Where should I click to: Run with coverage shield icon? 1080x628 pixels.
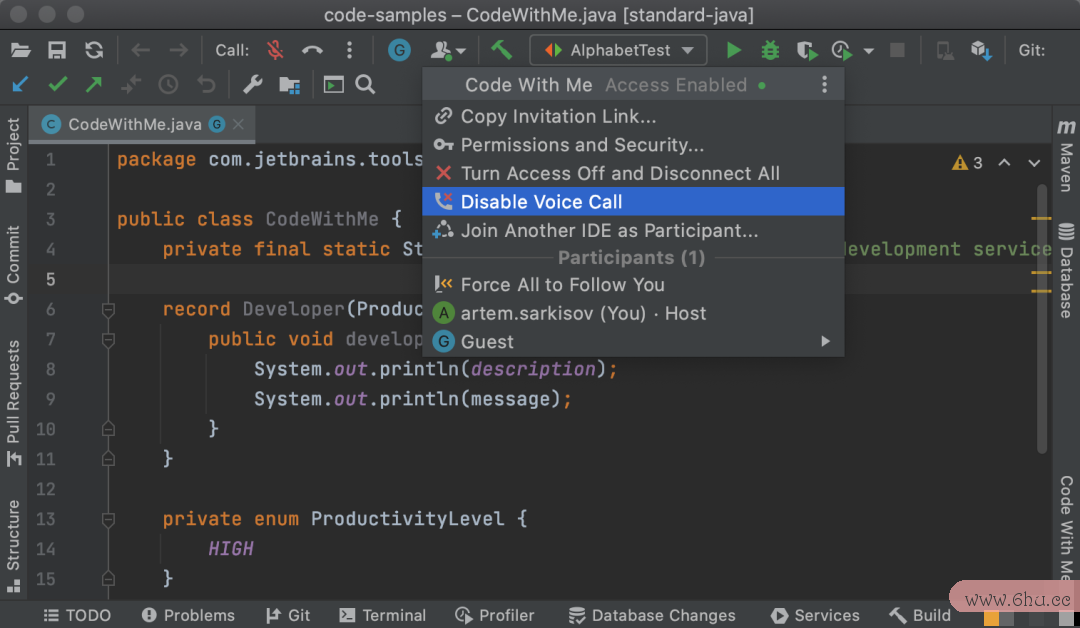tap(807, 50)
